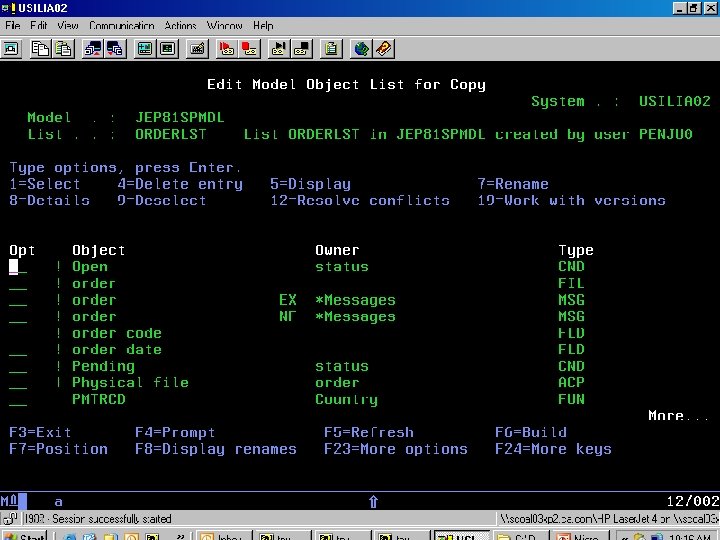
Task: Open the View menu
Action: (x=68, y=25)
